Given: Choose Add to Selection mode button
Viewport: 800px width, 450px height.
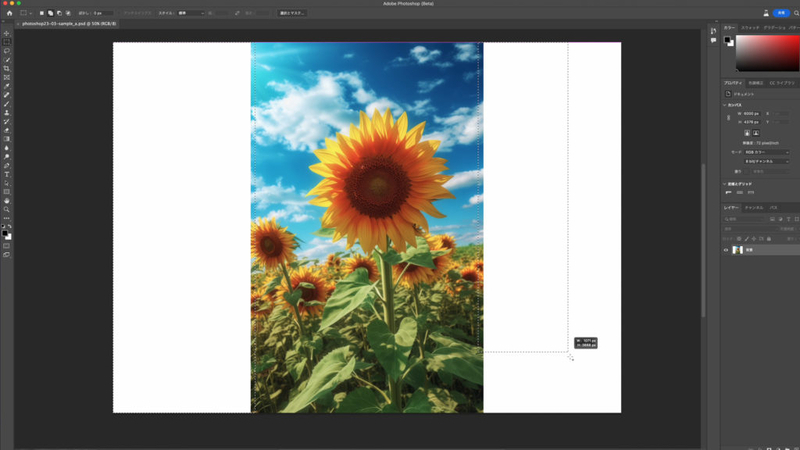Looking at the screenshot, I should [x=50, y=13].
